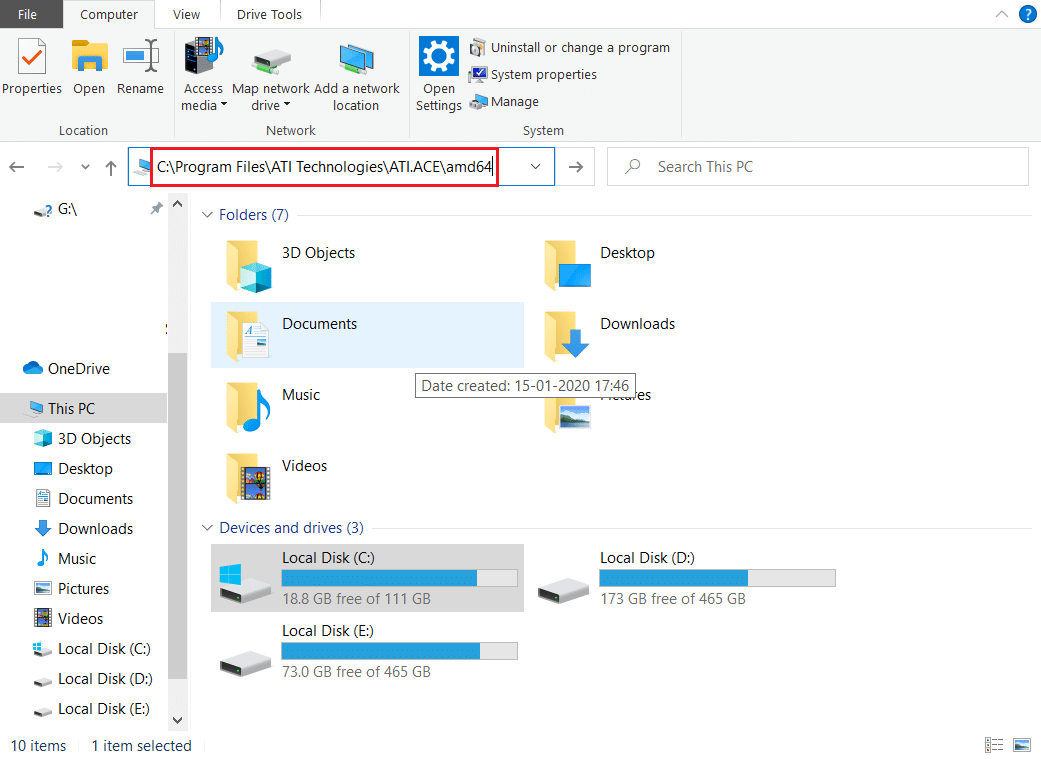Select Local Disk (D:) drive tile
Screen dimensions: 1041x759
point(686,578)
